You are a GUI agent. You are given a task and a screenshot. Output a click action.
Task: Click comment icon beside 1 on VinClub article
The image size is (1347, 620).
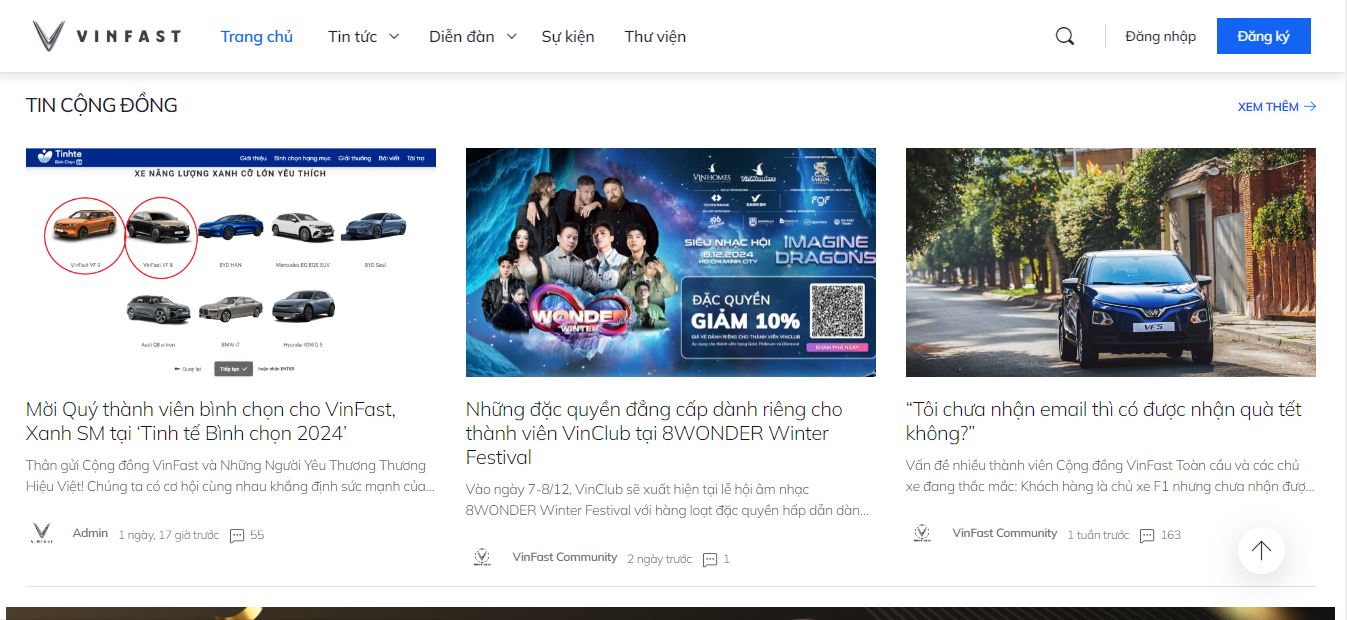(709, 560)
